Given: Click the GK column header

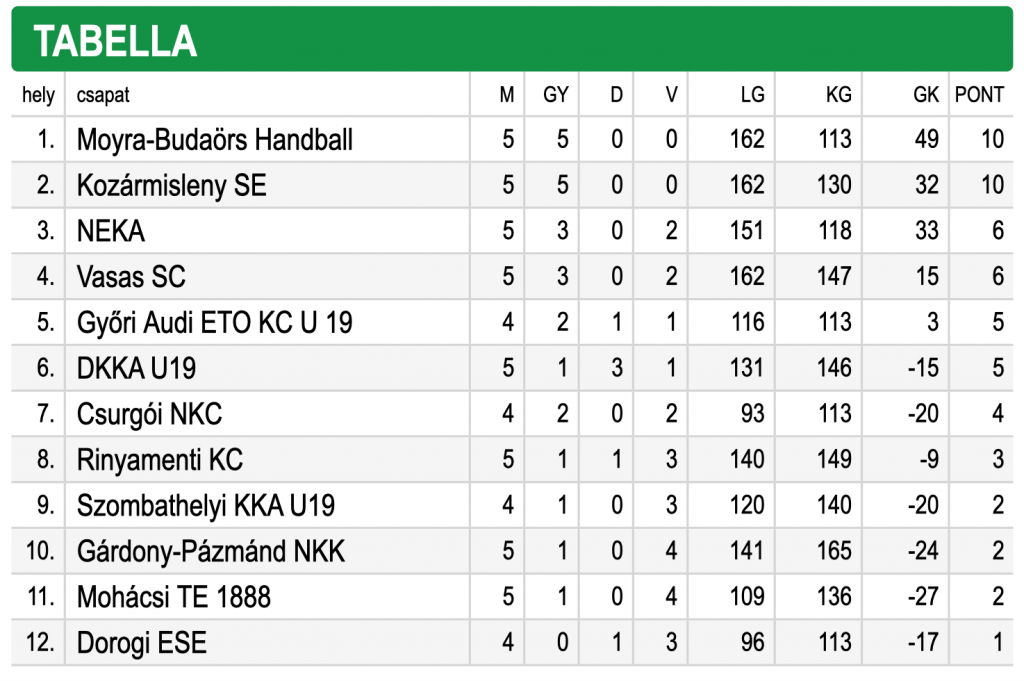Looking at the screenshot, I should (x=925, y=95).
